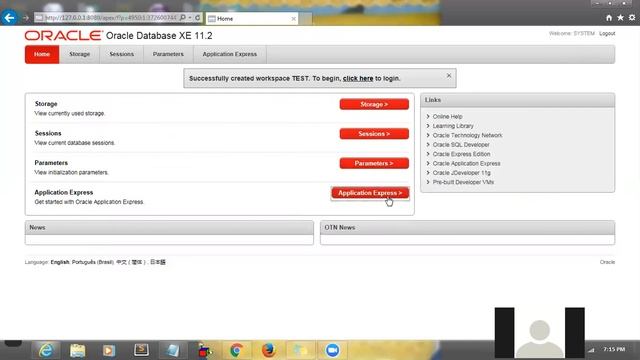
Task: Switch language to Chinese
Action: tap(130, 262)
